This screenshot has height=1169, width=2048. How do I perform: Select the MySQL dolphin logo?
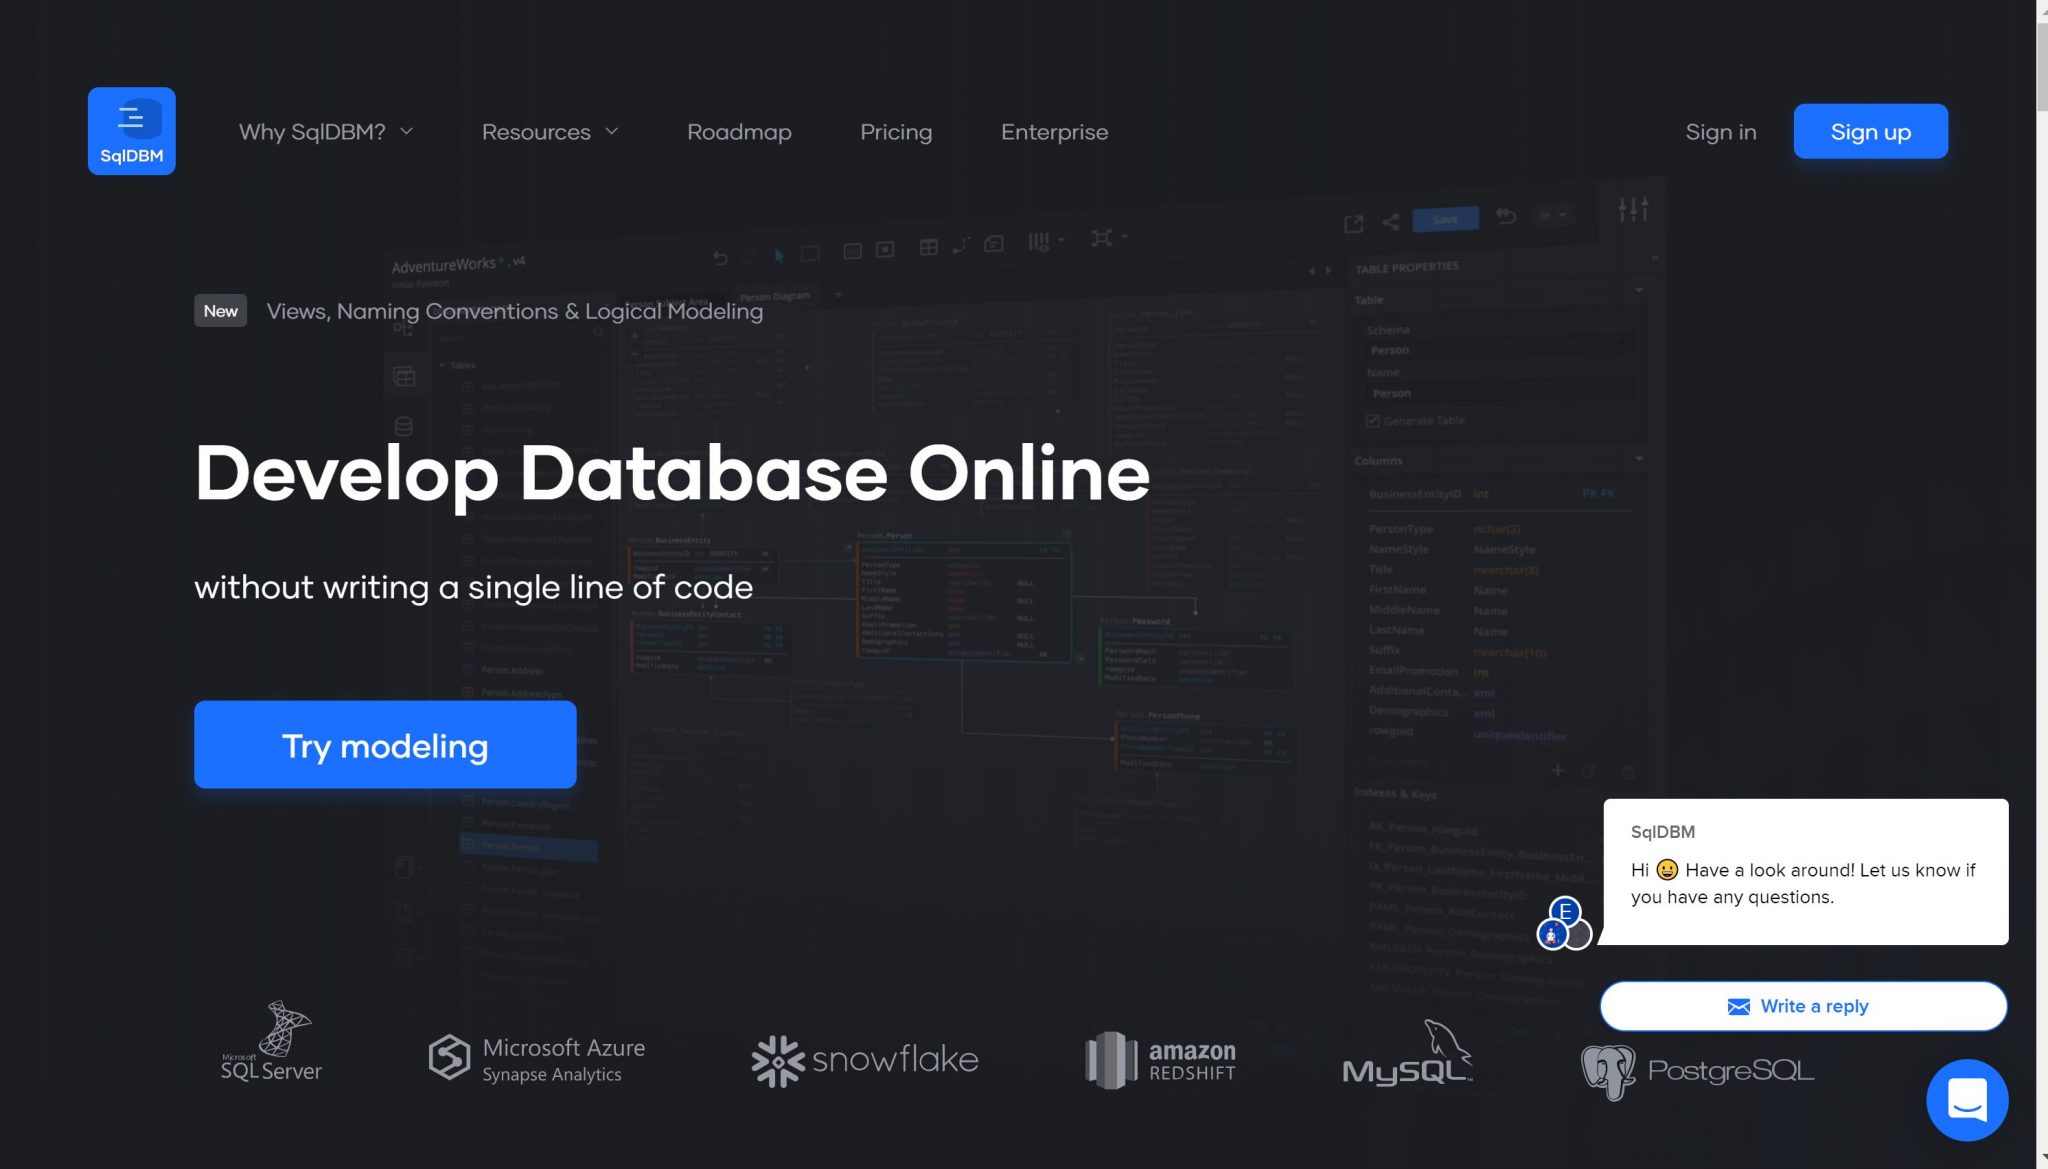pyautogui.click(x=1407, y=1052)
